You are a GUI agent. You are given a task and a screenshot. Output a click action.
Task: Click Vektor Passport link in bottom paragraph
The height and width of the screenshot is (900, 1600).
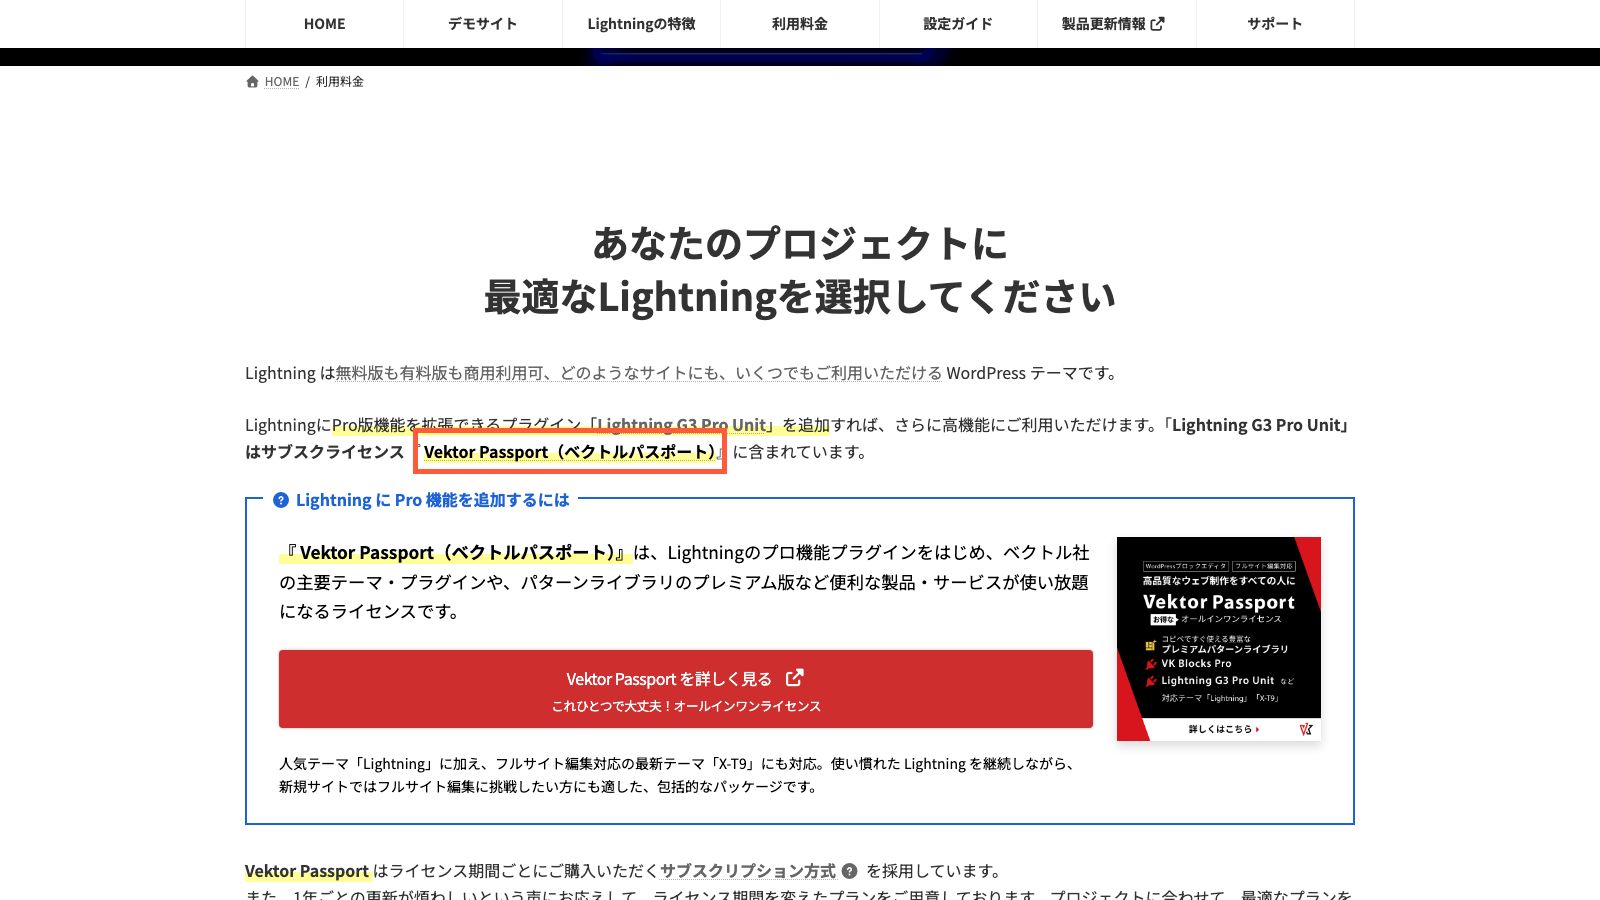pyautogui.click(x=307, y=871)
